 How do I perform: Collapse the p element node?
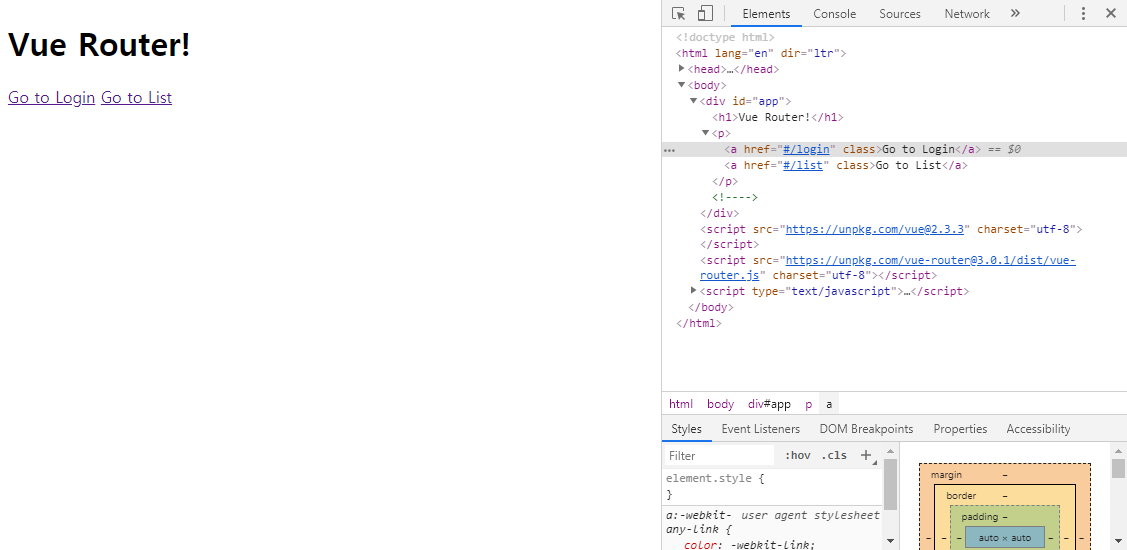point(705,133)
